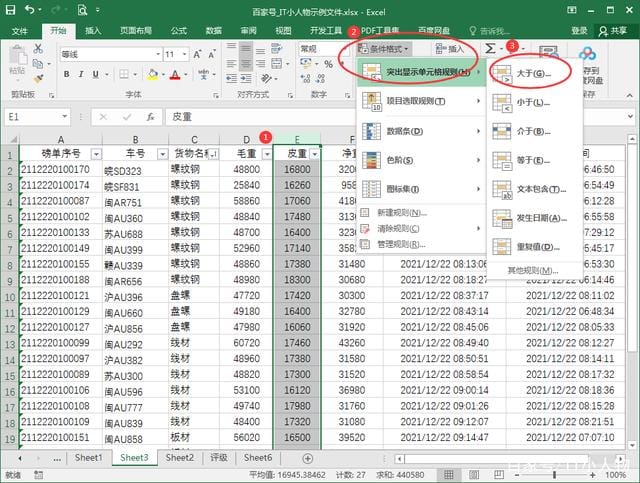Switch to the Sheet2 worksheet tab
The height and width of the screenshot is (483, 640).
coord(179,458)
